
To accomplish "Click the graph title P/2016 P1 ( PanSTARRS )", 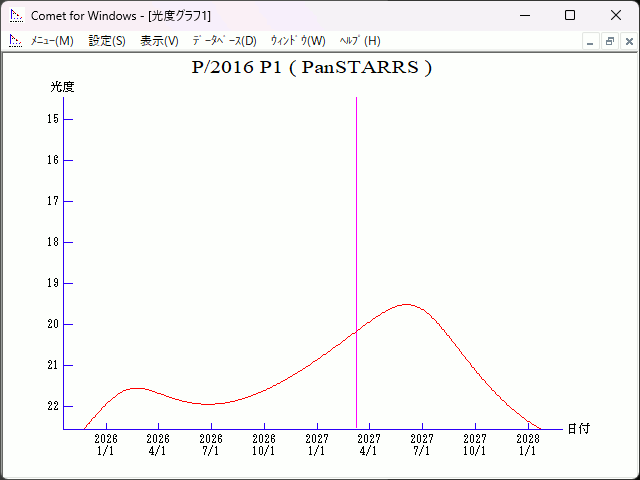I will point(312,67).
